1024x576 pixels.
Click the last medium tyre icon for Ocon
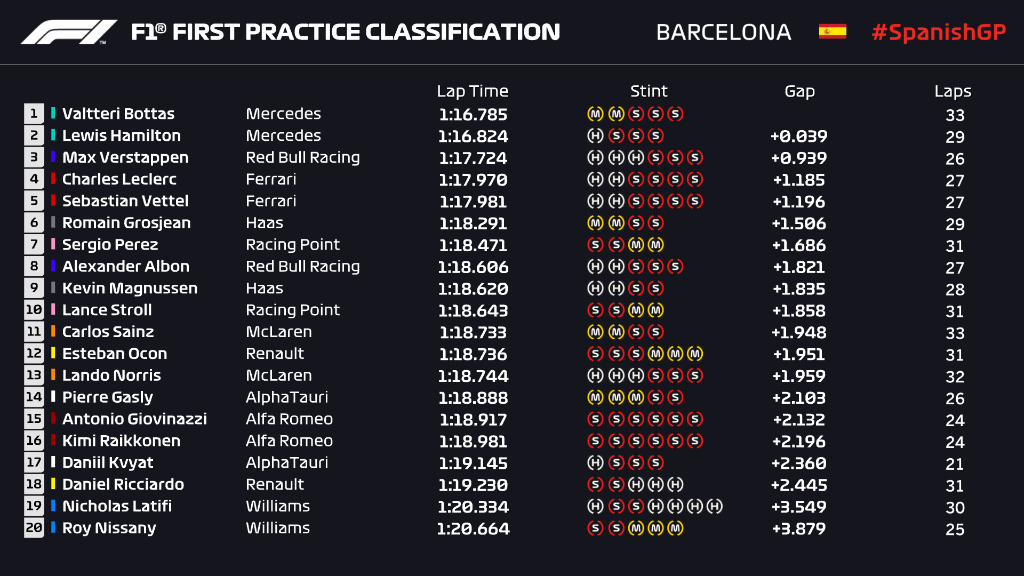pos(695,354)
